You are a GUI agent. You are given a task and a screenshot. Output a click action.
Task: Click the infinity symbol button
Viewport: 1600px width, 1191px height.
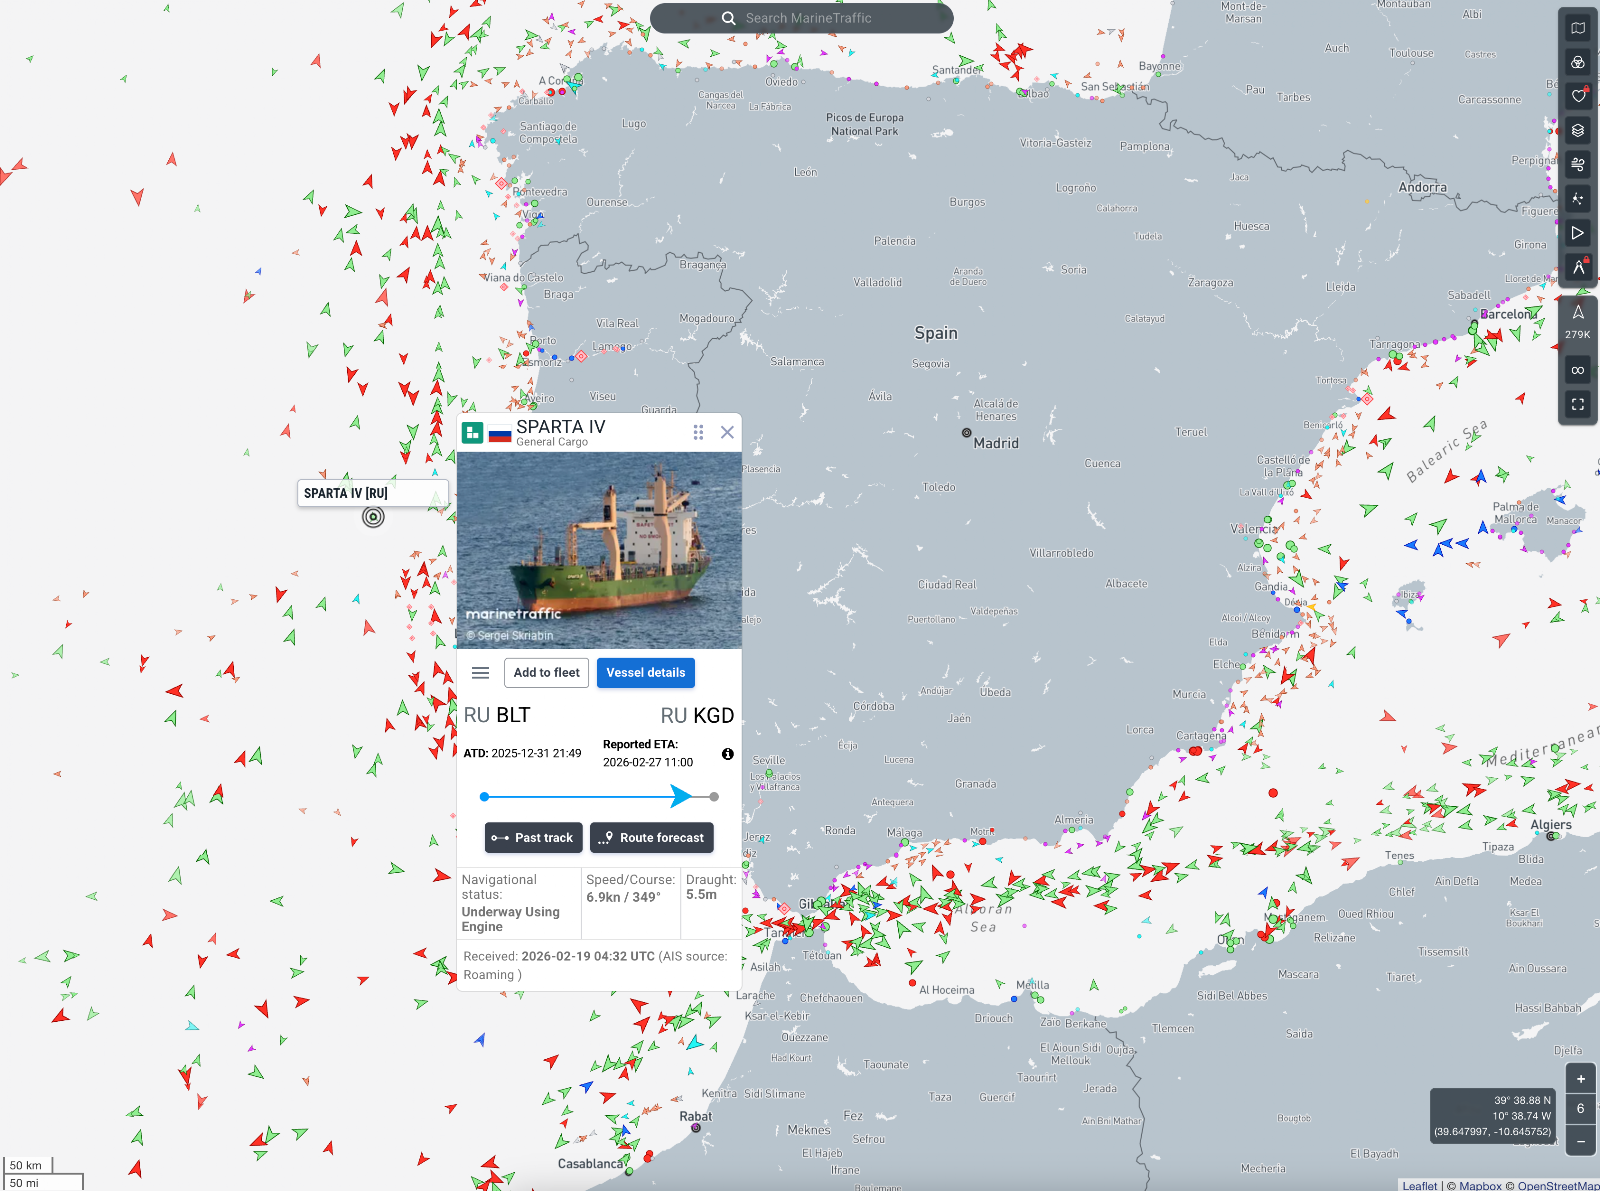click(x=1578, y=370)
